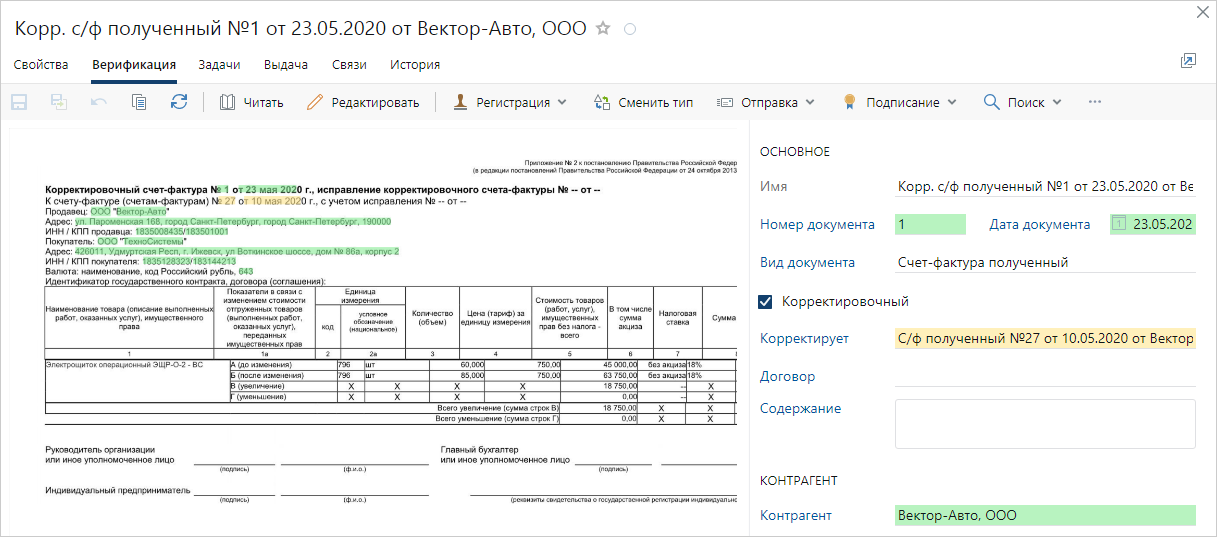Click the refresh arrows icon
1217x537 pixels.
[x=179, y=102]
